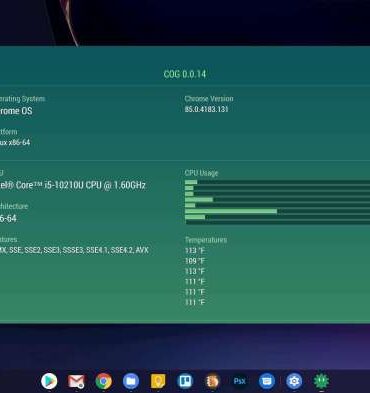Launch Gmail from the shelf
370x393 pixels.
[x=76, y=381]
